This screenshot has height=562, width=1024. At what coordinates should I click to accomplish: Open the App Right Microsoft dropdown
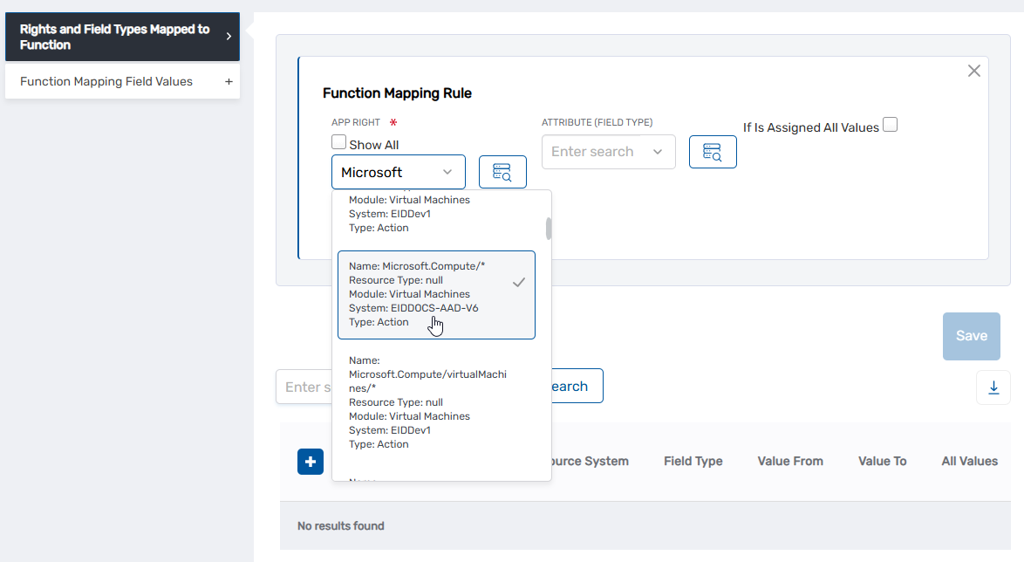(398, 172)
